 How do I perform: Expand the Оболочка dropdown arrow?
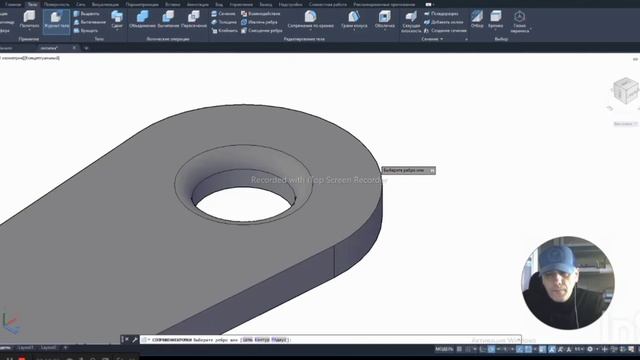click(384, 30)
